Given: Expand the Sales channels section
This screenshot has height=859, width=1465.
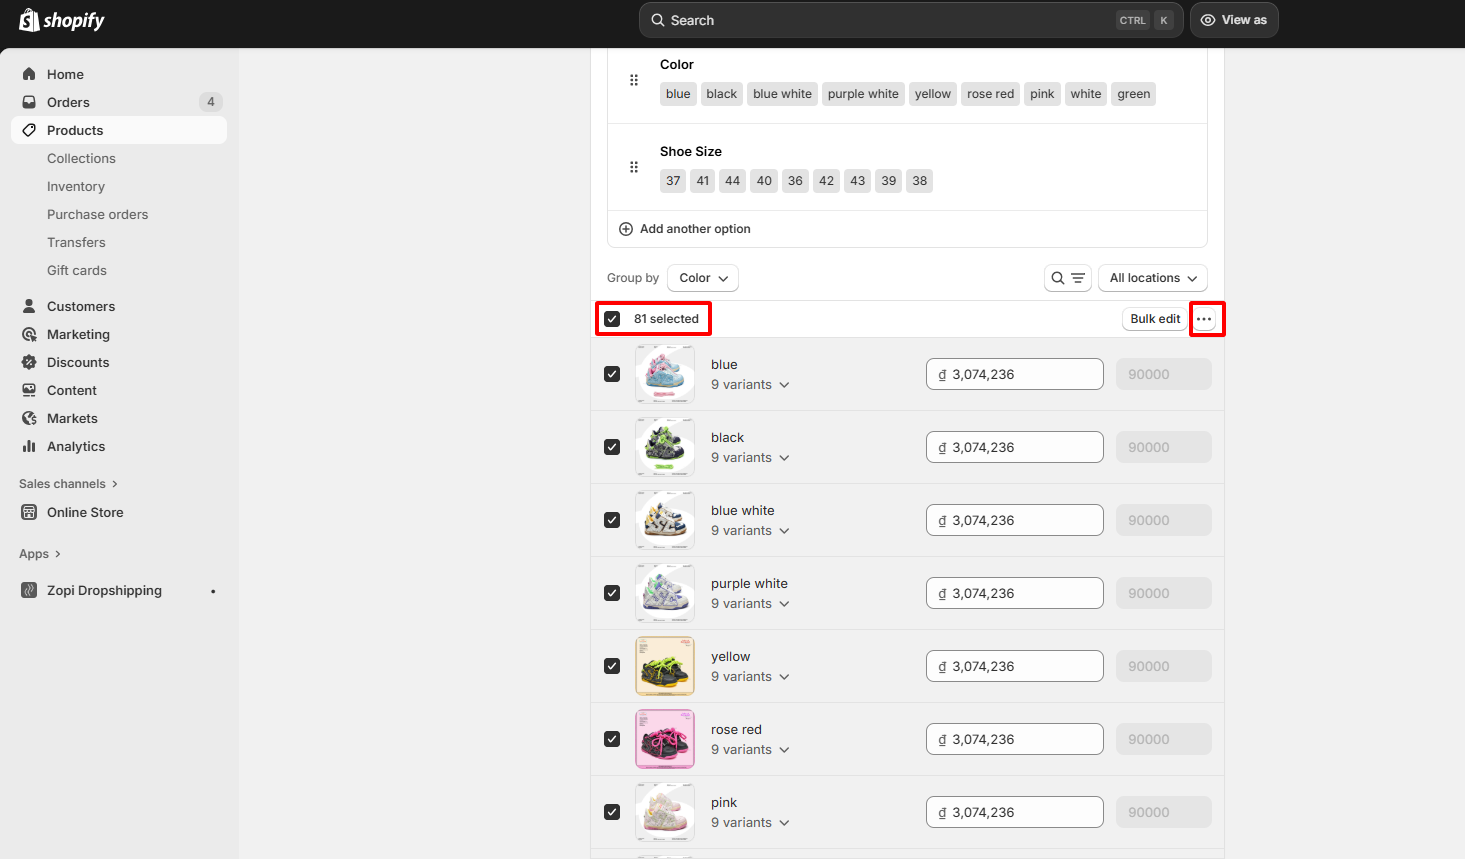Looking at the screenshot, I should point(68,484).
